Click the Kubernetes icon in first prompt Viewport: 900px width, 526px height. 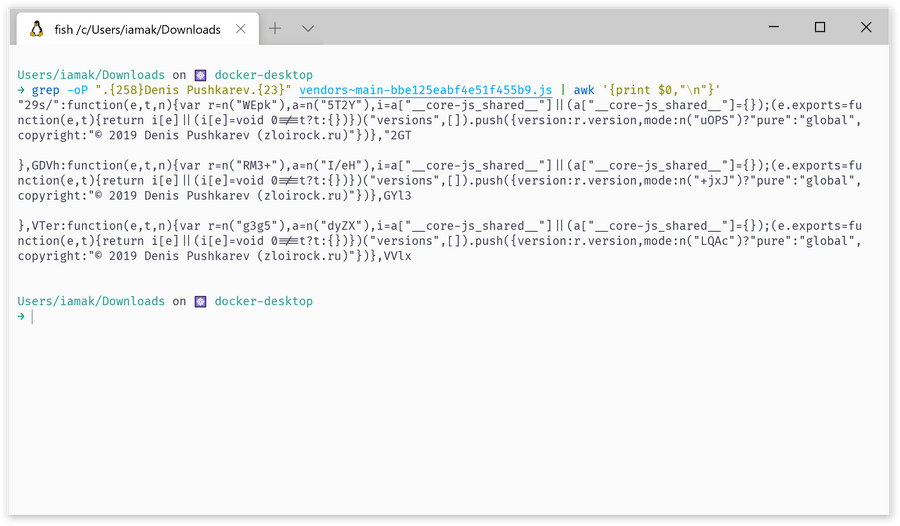coord(200,75)
